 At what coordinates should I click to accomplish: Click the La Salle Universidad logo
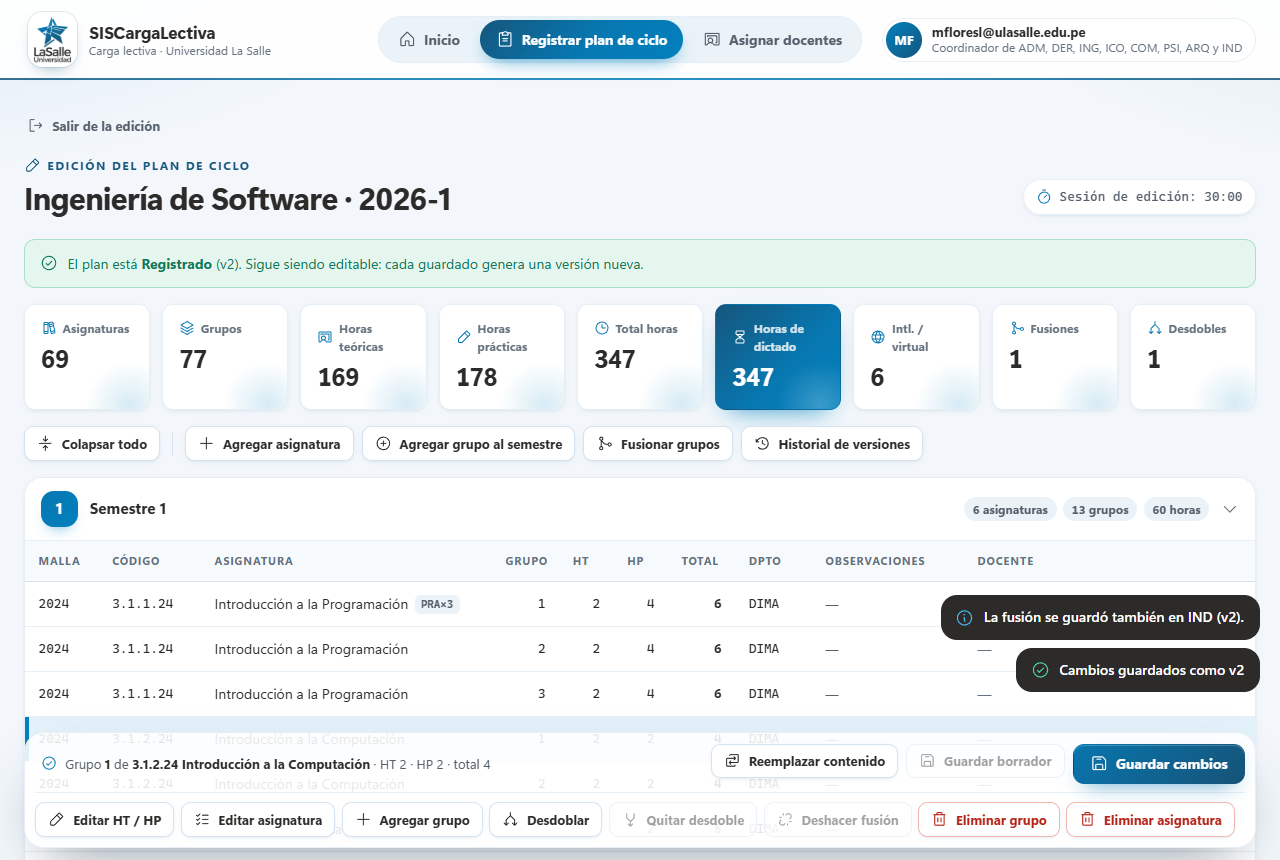(x=53, y=40)
